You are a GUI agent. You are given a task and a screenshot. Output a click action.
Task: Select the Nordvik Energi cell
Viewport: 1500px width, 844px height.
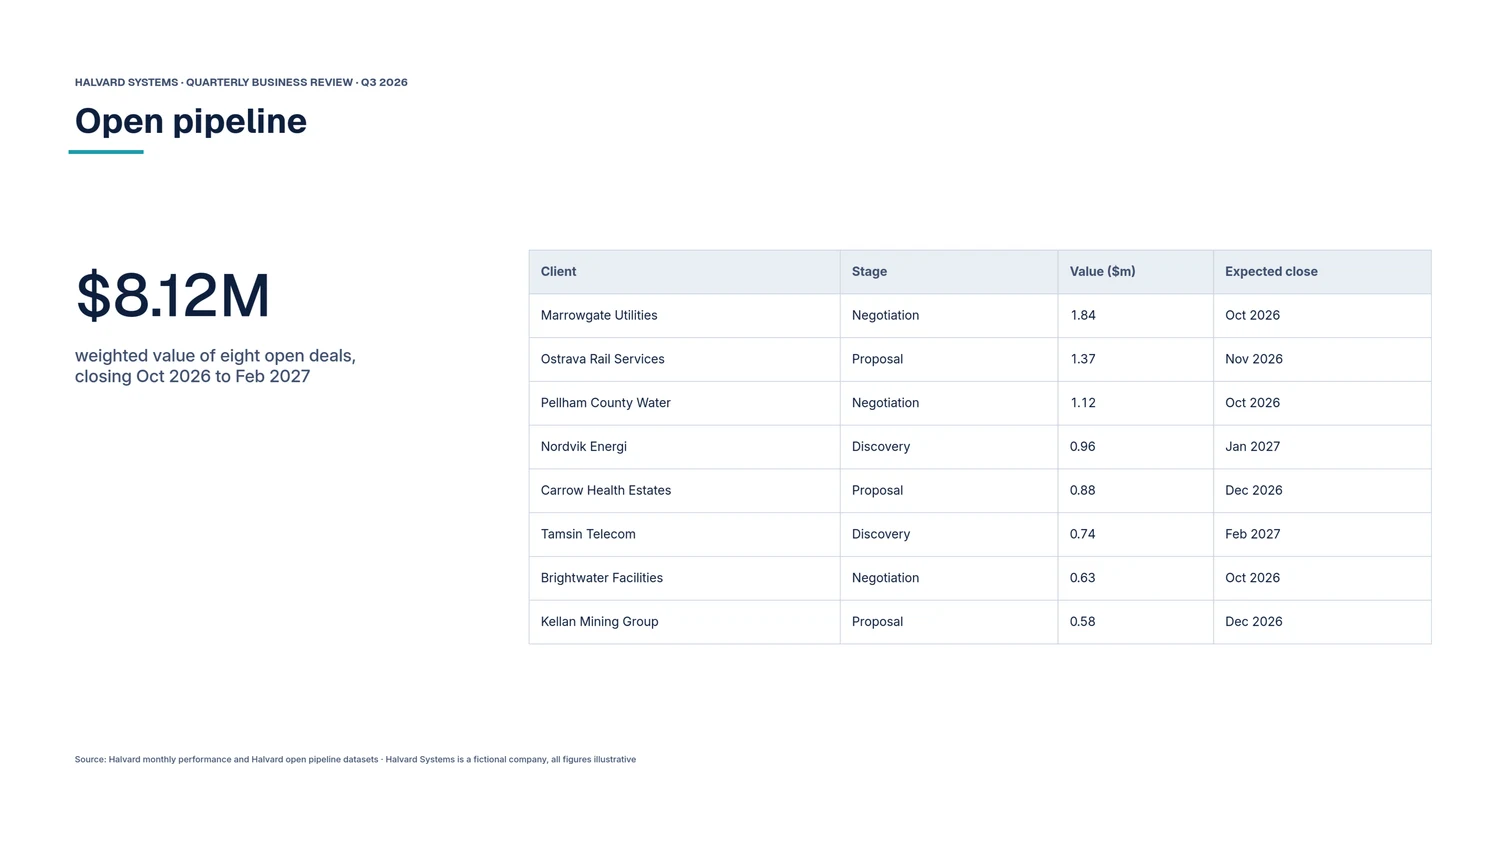pos(684,447)
